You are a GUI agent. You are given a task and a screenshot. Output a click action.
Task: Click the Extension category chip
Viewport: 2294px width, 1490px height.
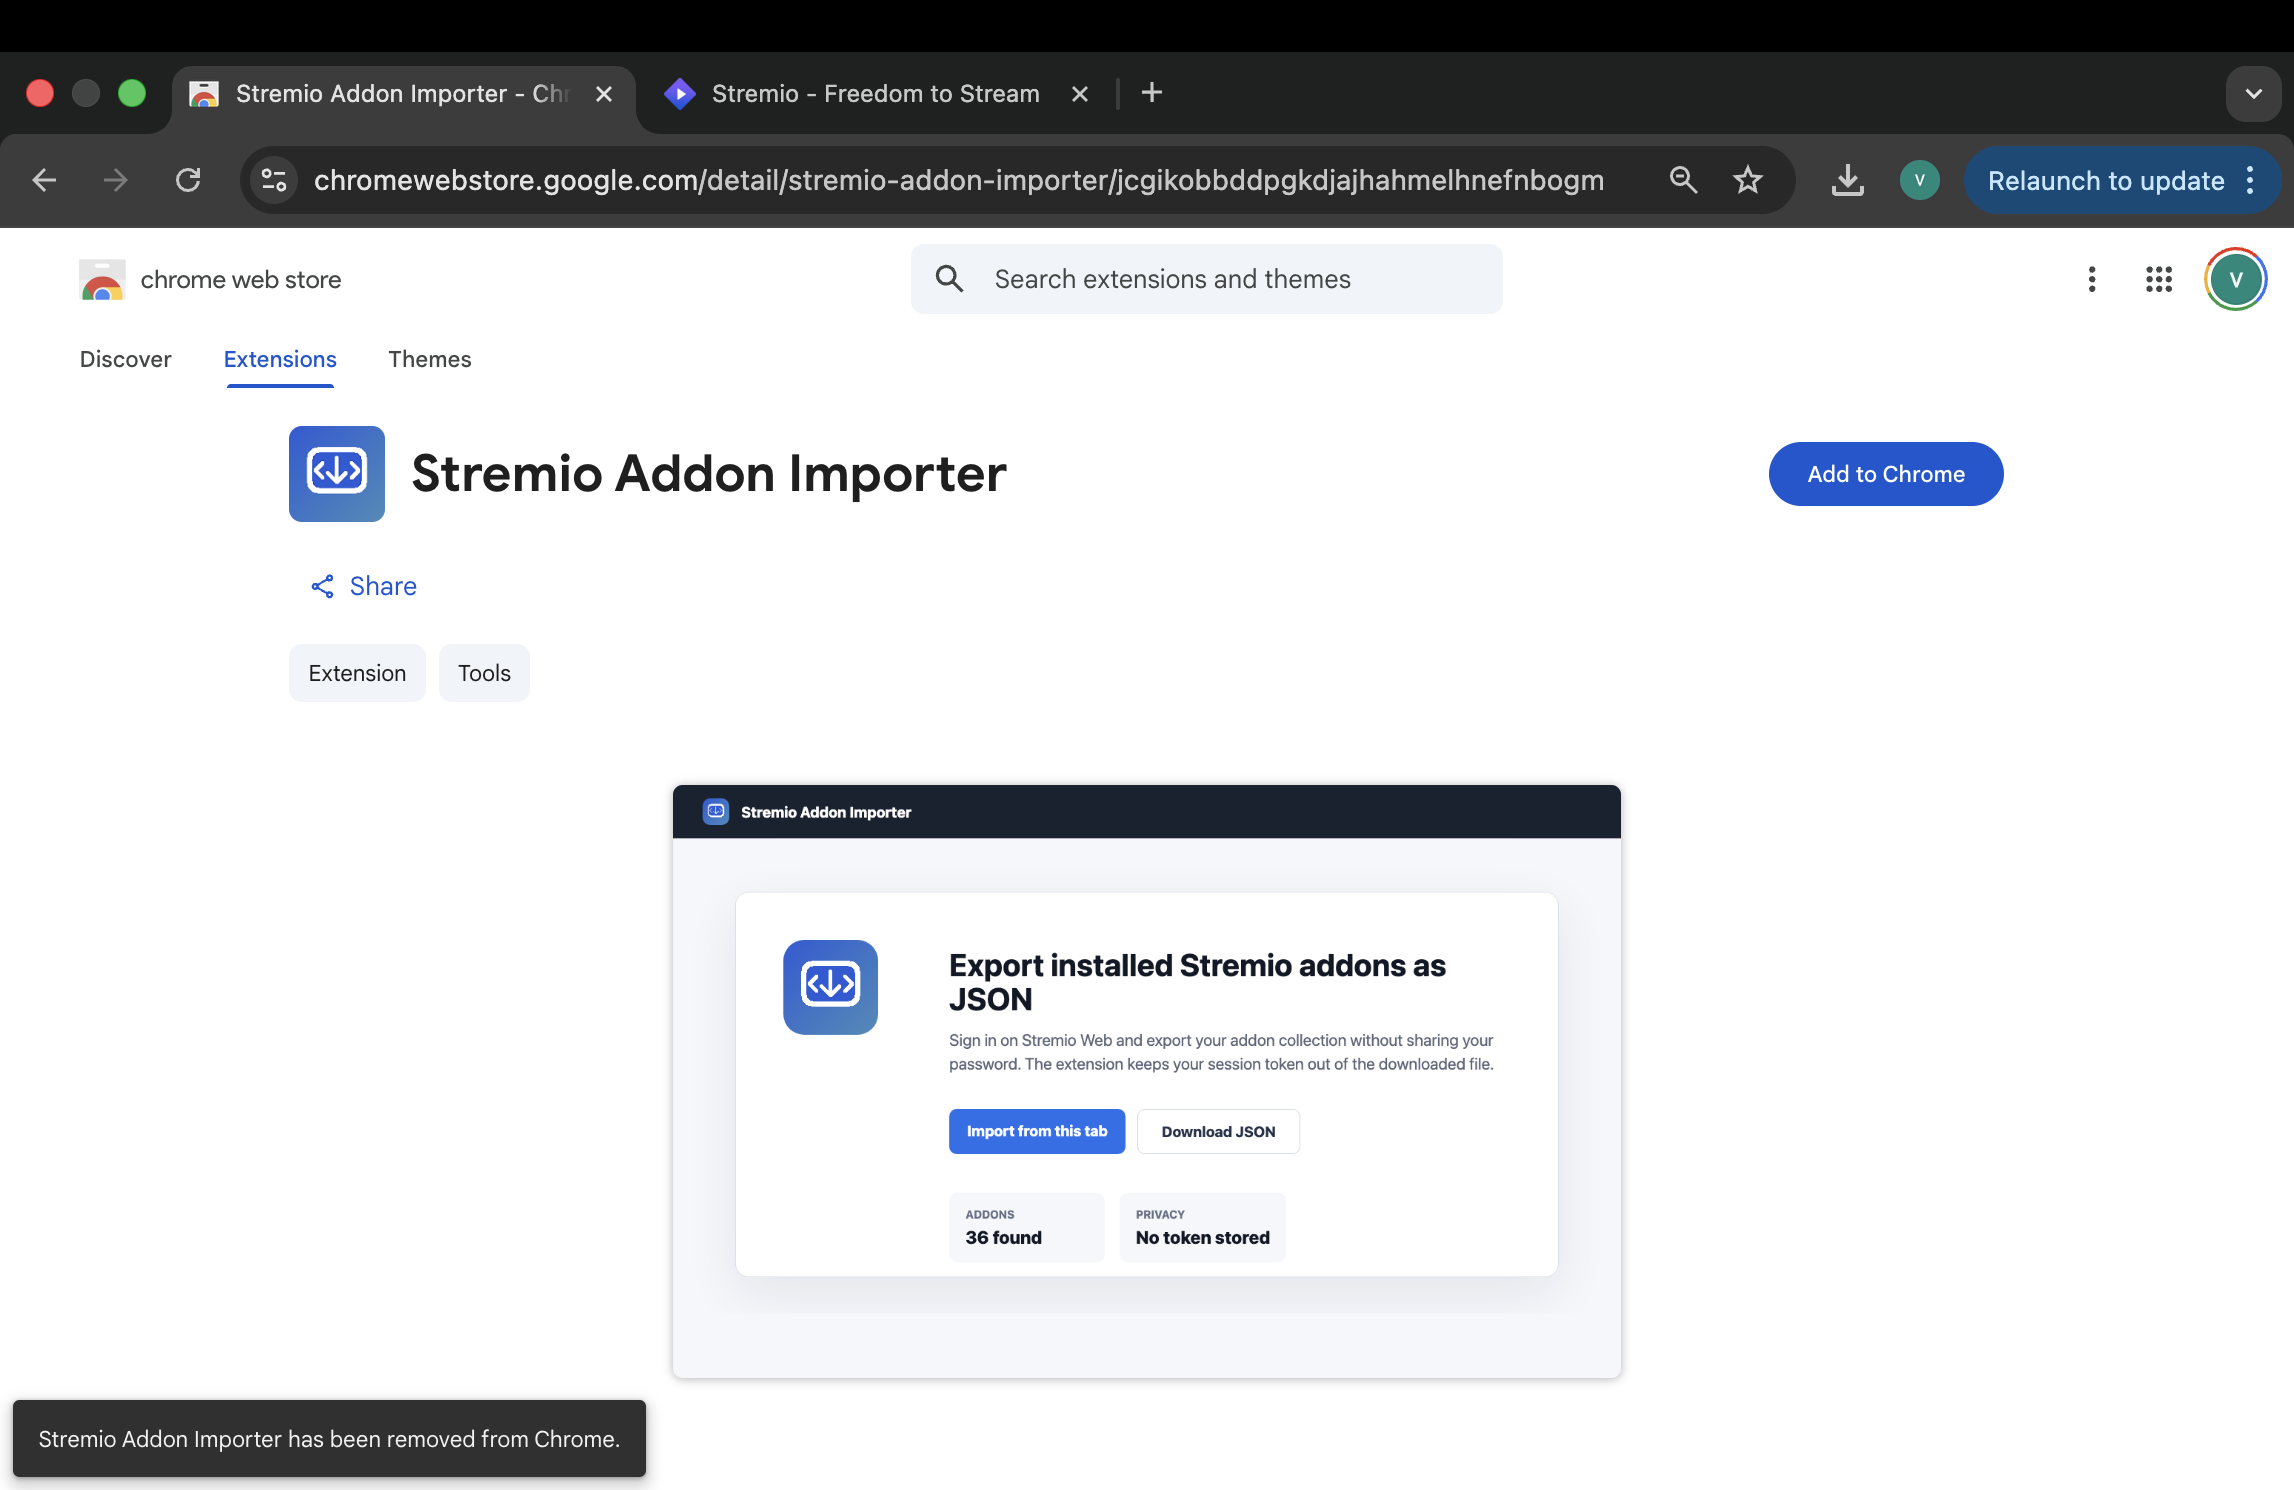click(357, 673)
